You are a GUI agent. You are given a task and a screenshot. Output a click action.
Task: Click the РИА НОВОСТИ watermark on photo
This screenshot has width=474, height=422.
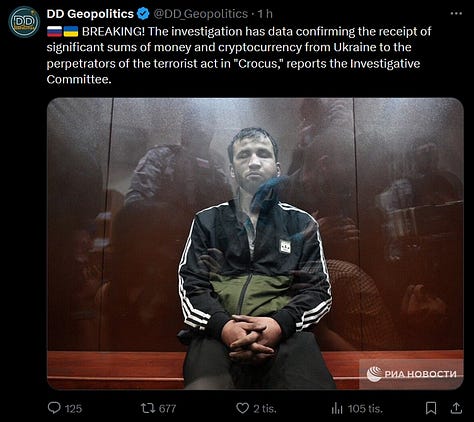[x=411, y=374]
